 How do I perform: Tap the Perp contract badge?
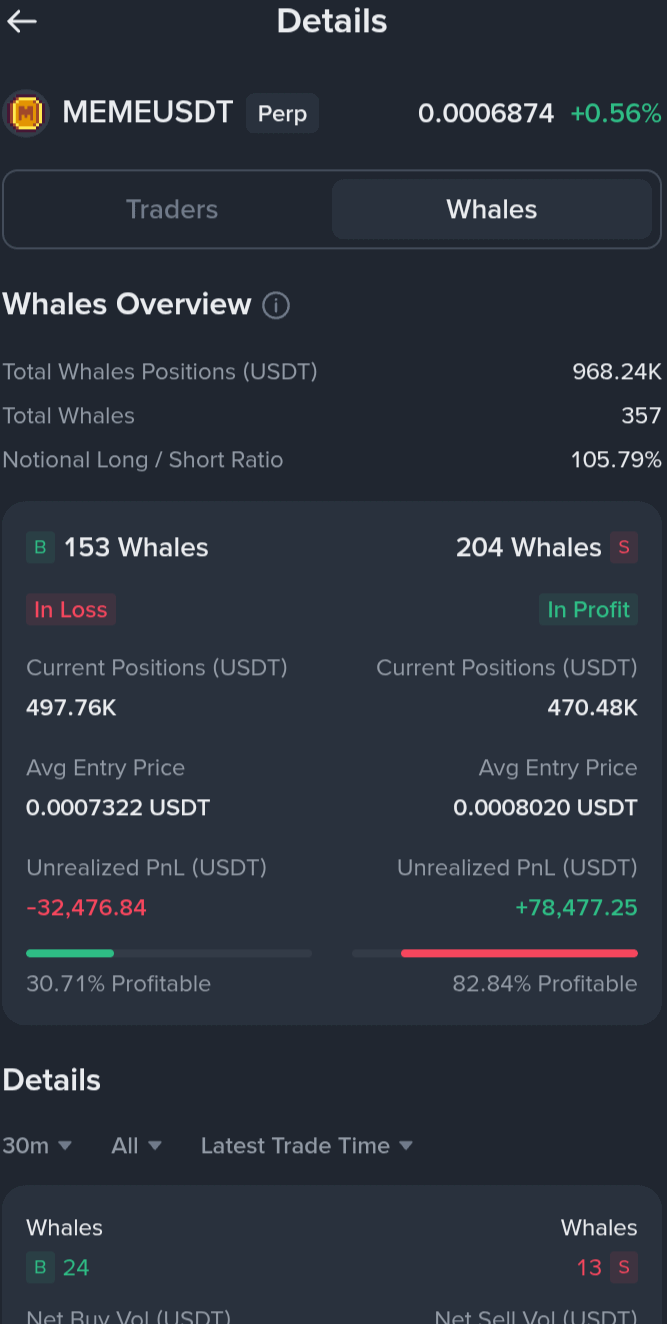[282, 114]
